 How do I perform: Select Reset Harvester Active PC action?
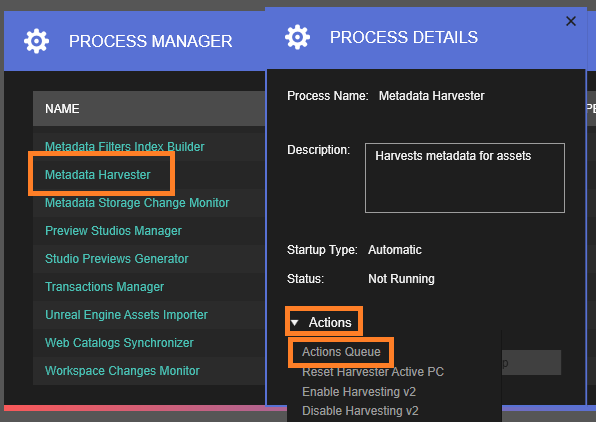pyautogui.click(x=373, y=372)
